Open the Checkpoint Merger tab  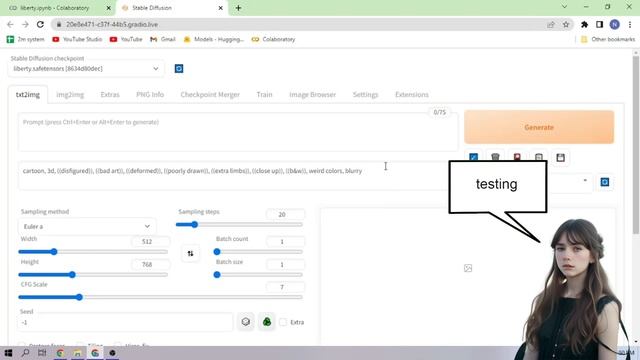pos(210,95)
